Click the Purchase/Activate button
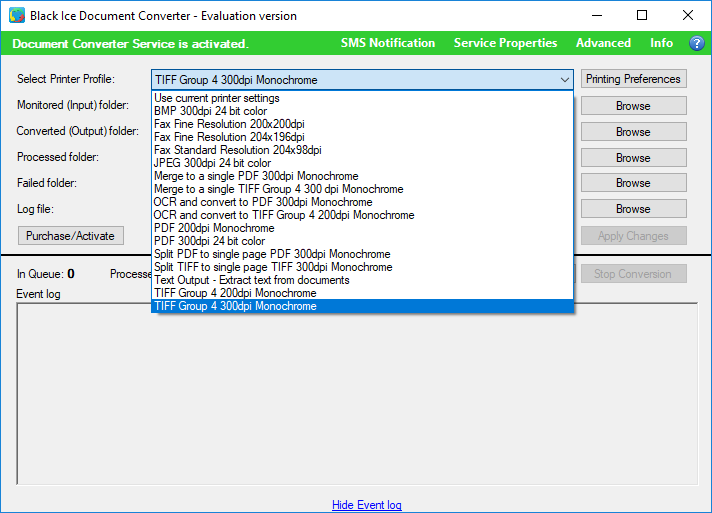712x513 pixels. point(70,236)
